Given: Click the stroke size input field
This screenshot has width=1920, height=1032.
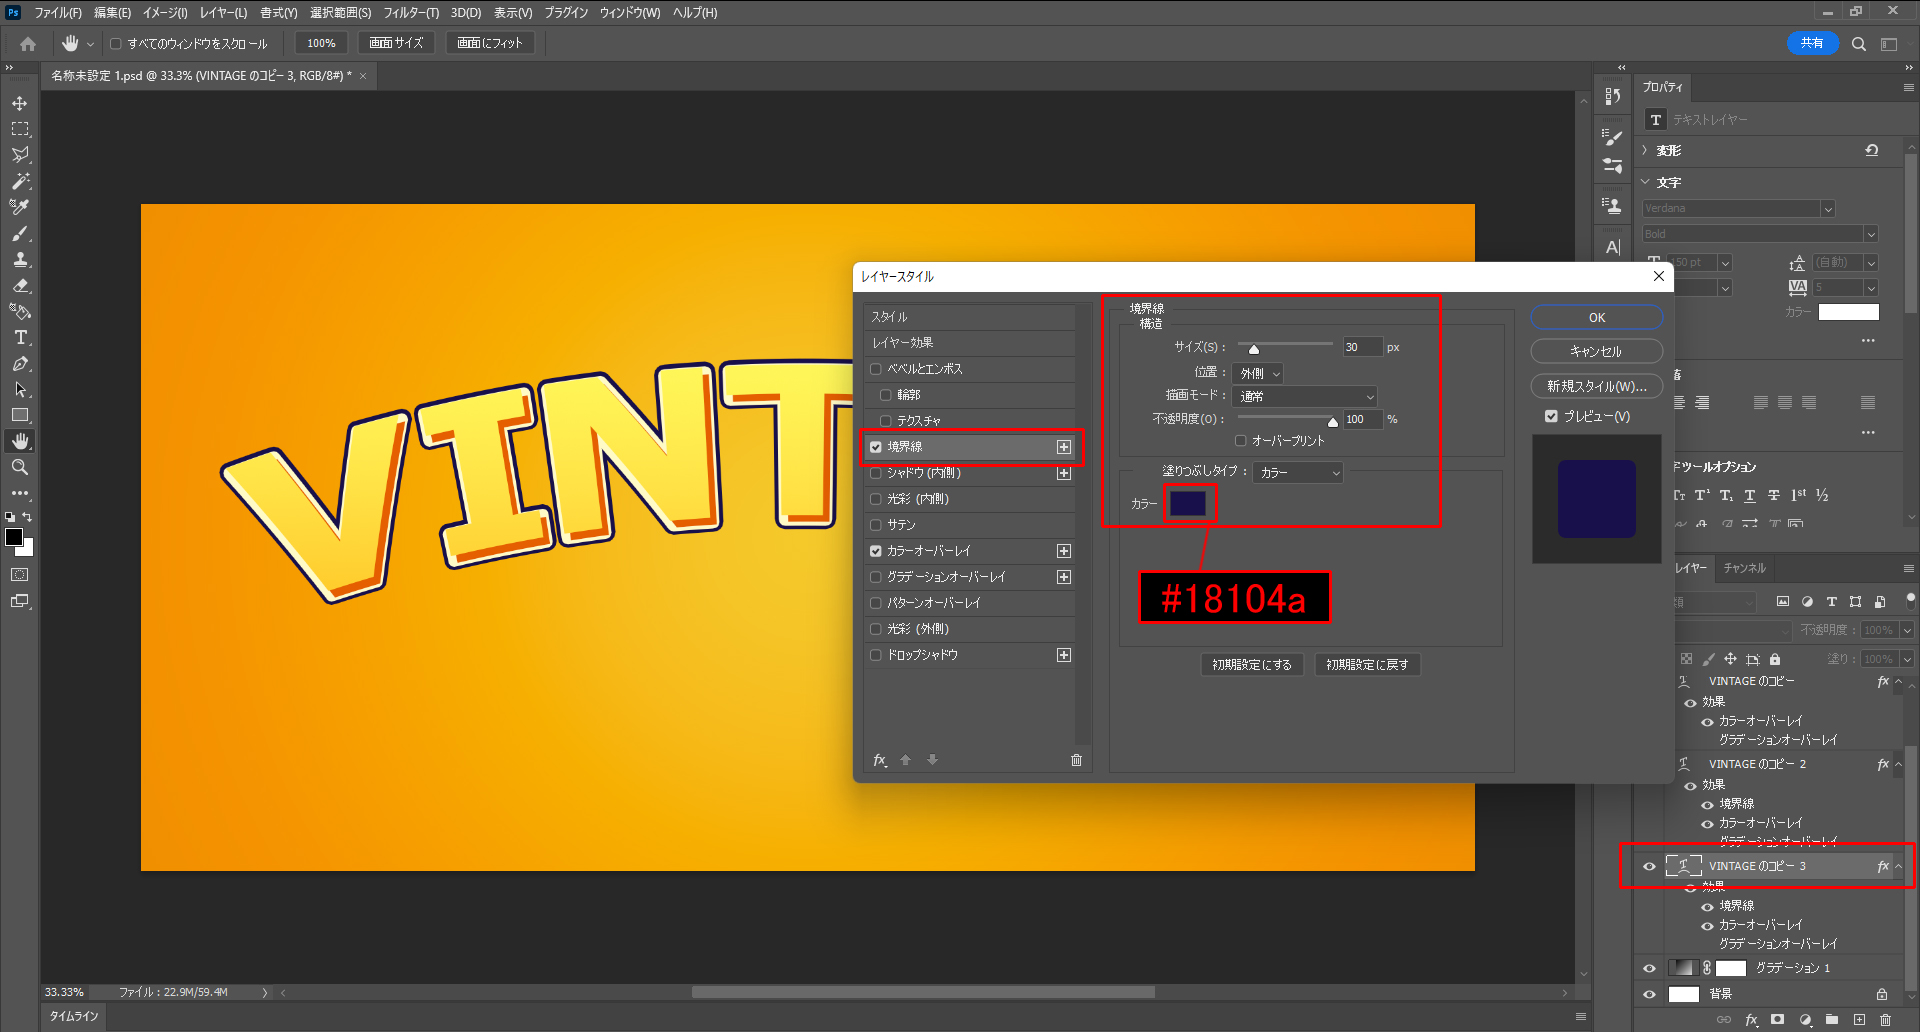Looking at the screenshot, I should [1361, 347].
